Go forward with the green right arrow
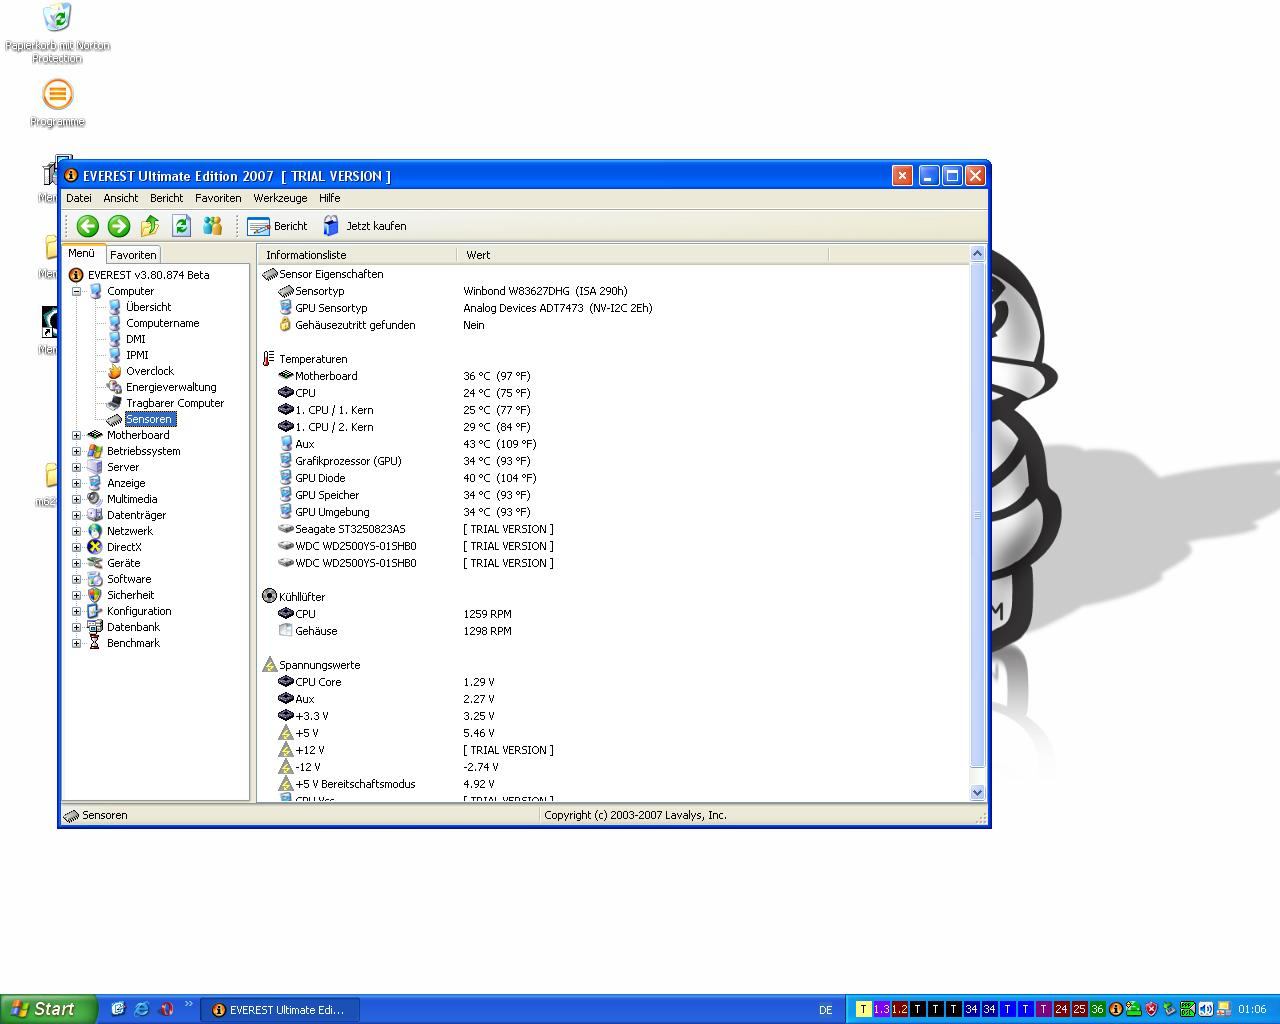This screenshot has height=1024, width=1280. [x=118, y=226]
